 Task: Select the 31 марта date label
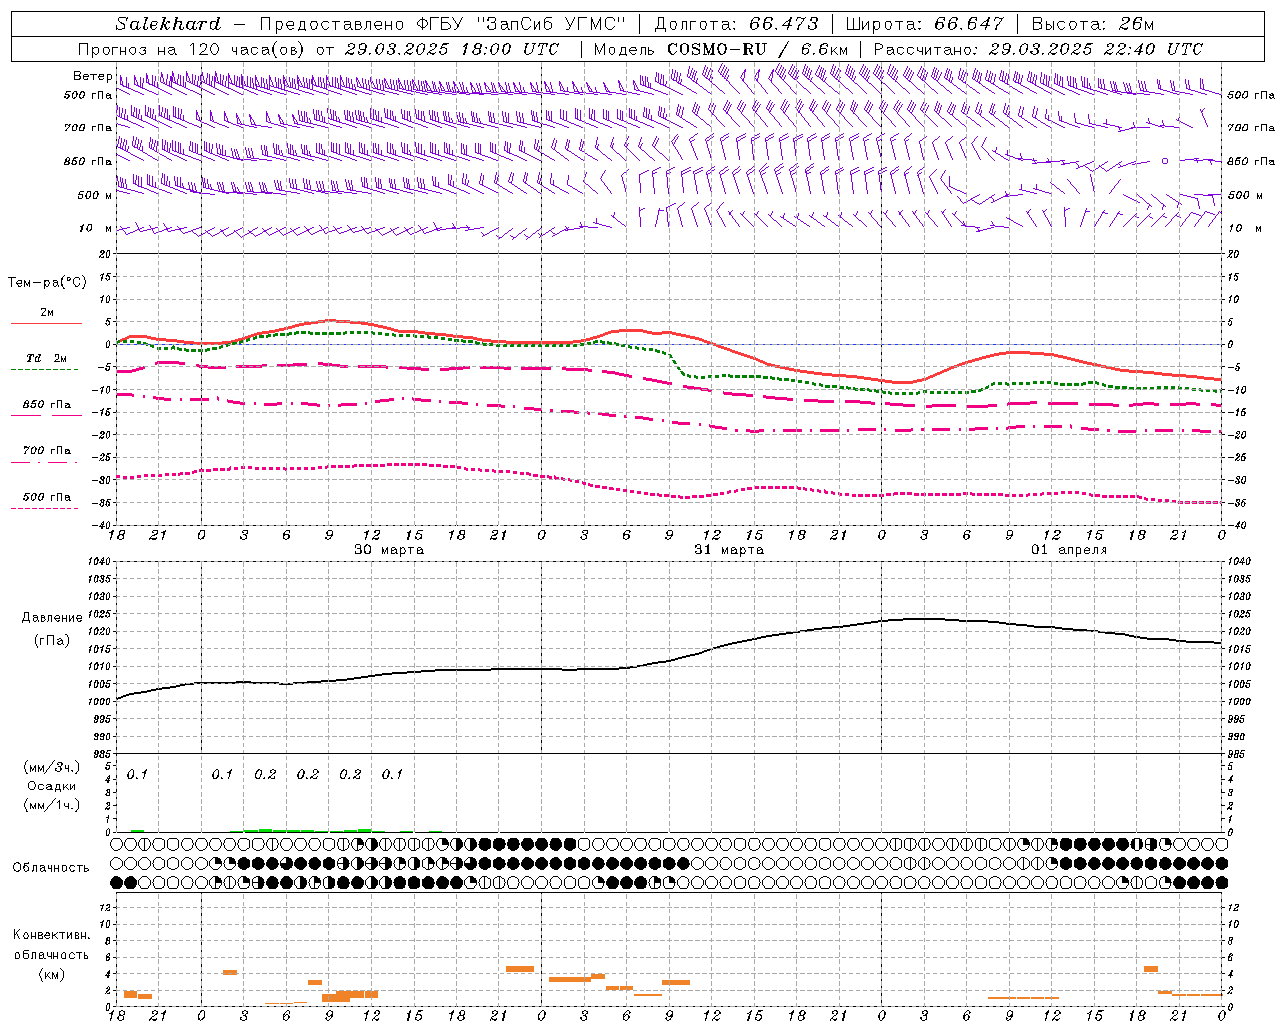[729, 550]
